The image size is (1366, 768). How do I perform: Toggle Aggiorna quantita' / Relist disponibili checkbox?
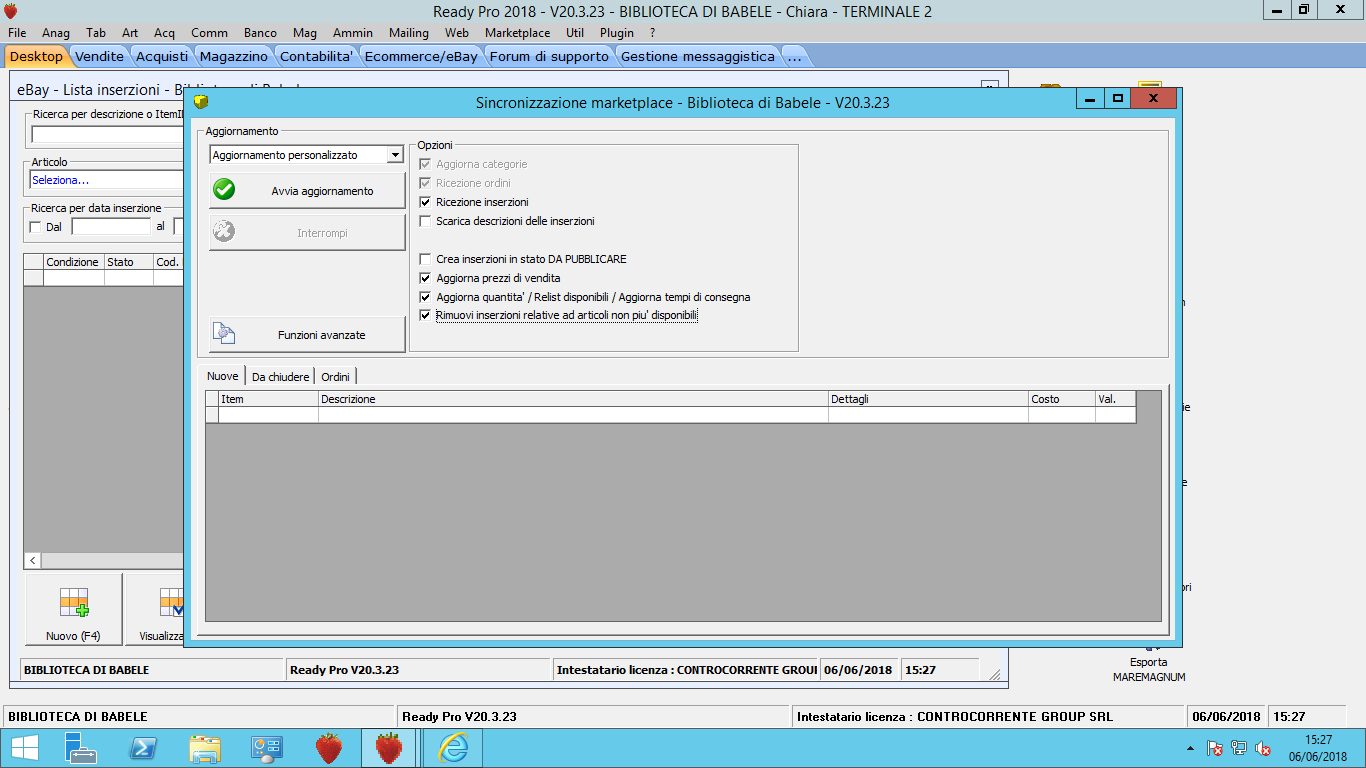click(x=426, y=297)
